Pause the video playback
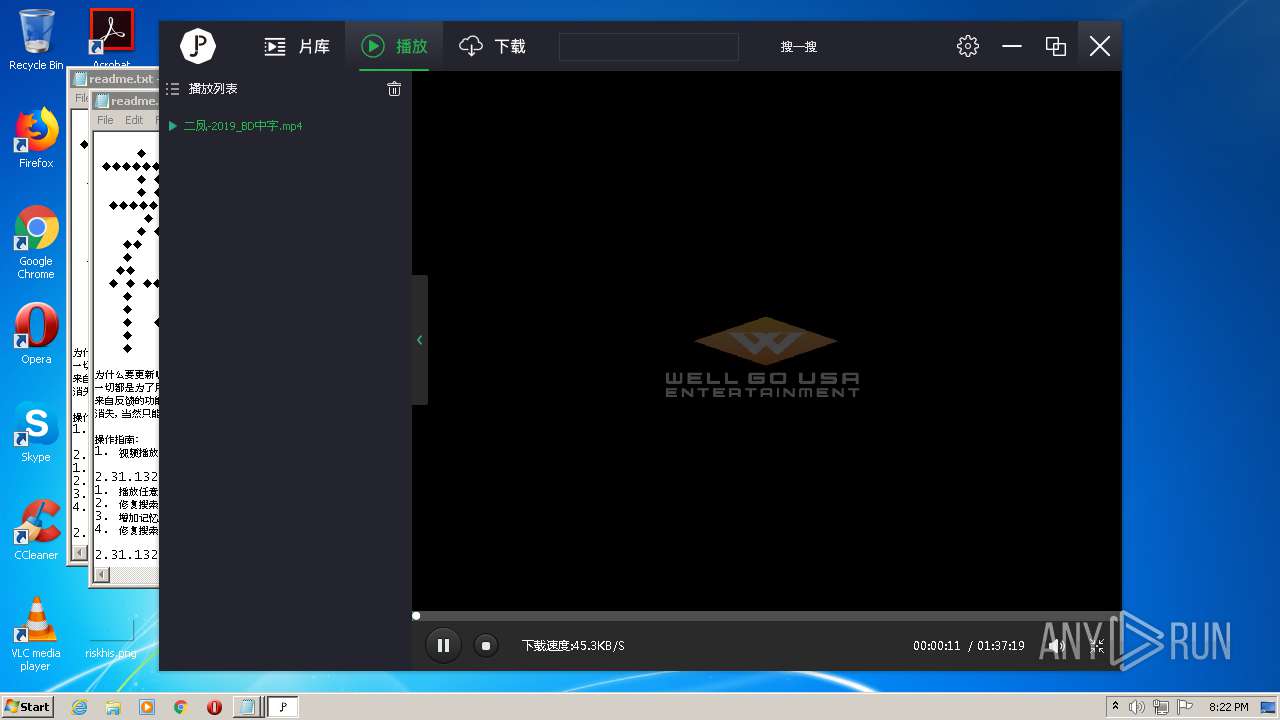The width and height of the screenshot is (1280, 720). pos(443,646)
